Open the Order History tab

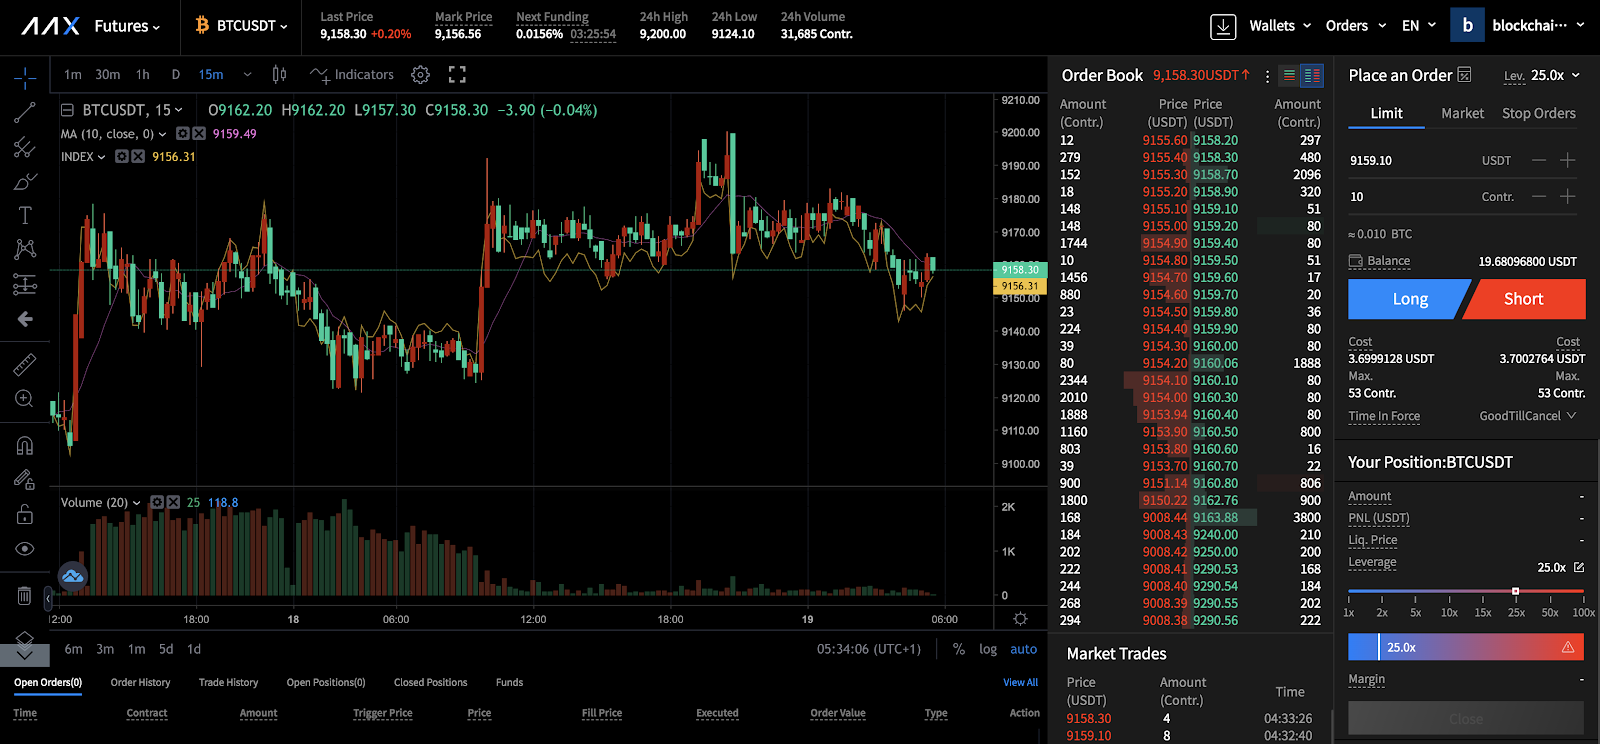(x=140, y=683)
